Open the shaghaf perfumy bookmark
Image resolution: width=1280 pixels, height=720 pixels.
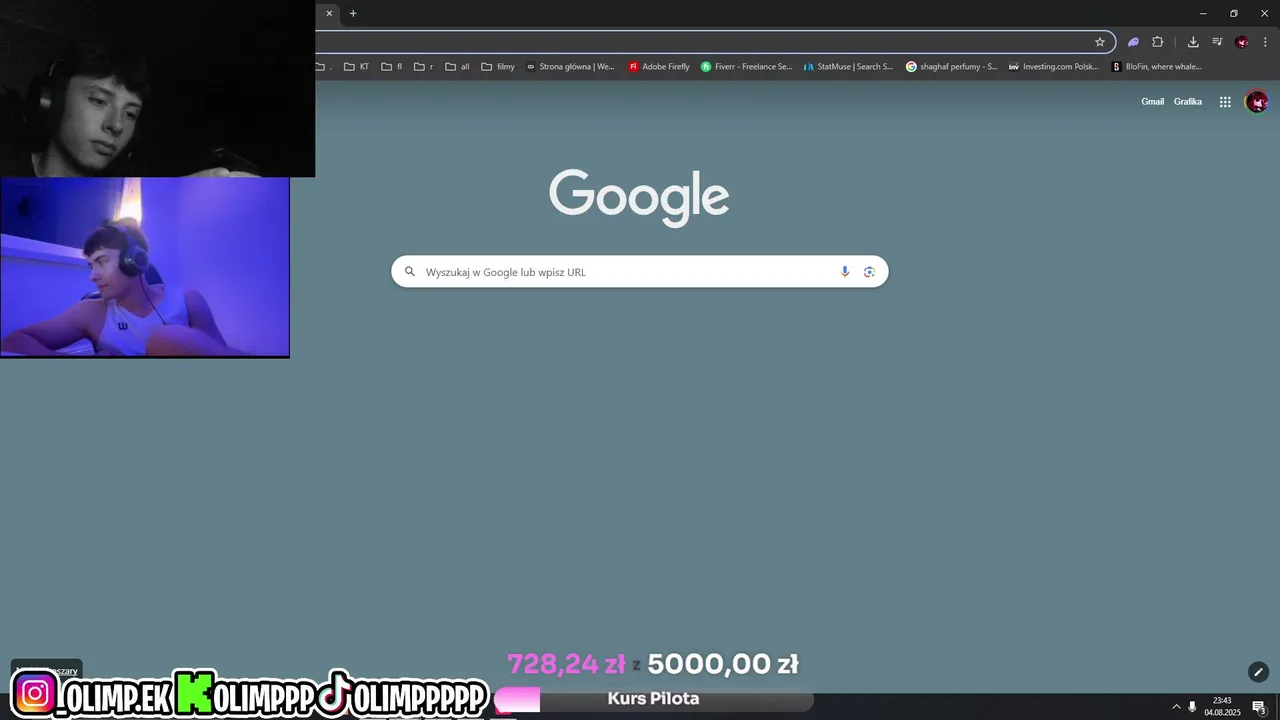(951, 67)
